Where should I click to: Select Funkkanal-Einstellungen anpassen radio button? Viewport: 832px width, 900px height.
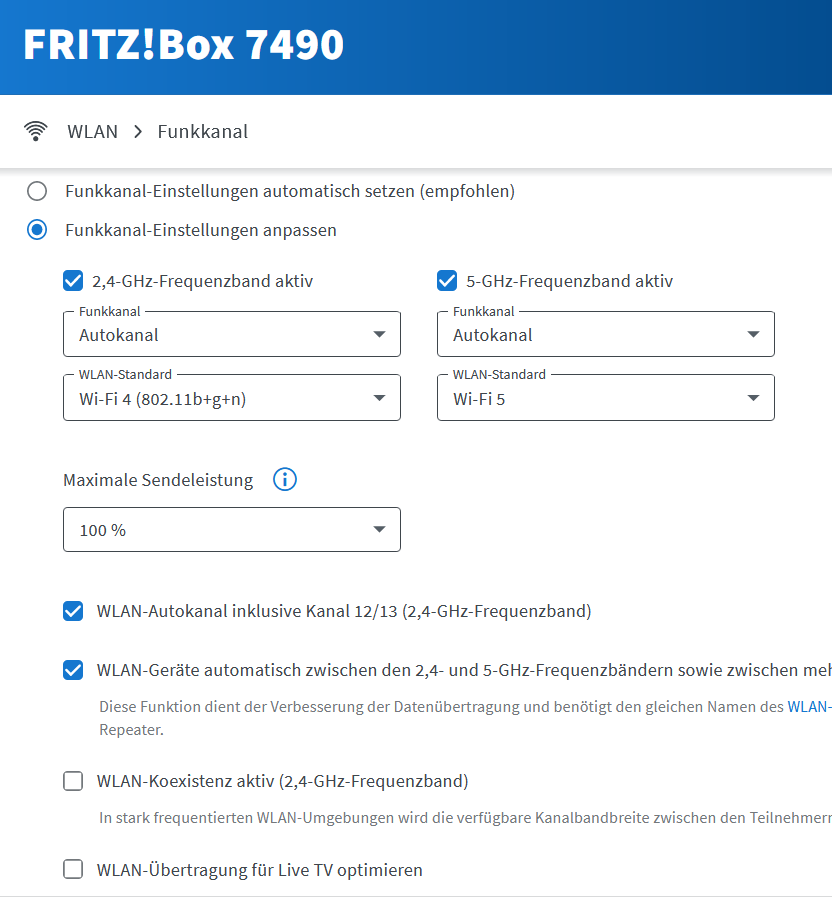(37, 230)
